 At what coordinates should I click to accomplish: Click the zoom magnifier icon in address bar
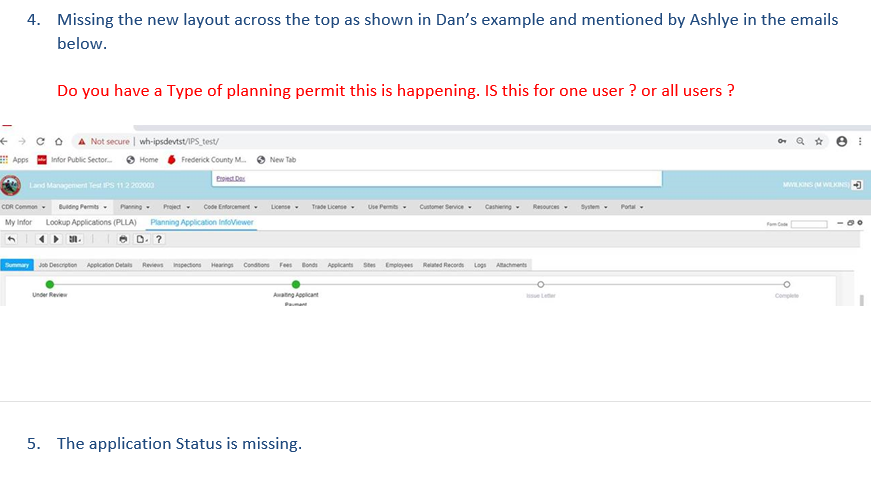[x=801, y=141]
